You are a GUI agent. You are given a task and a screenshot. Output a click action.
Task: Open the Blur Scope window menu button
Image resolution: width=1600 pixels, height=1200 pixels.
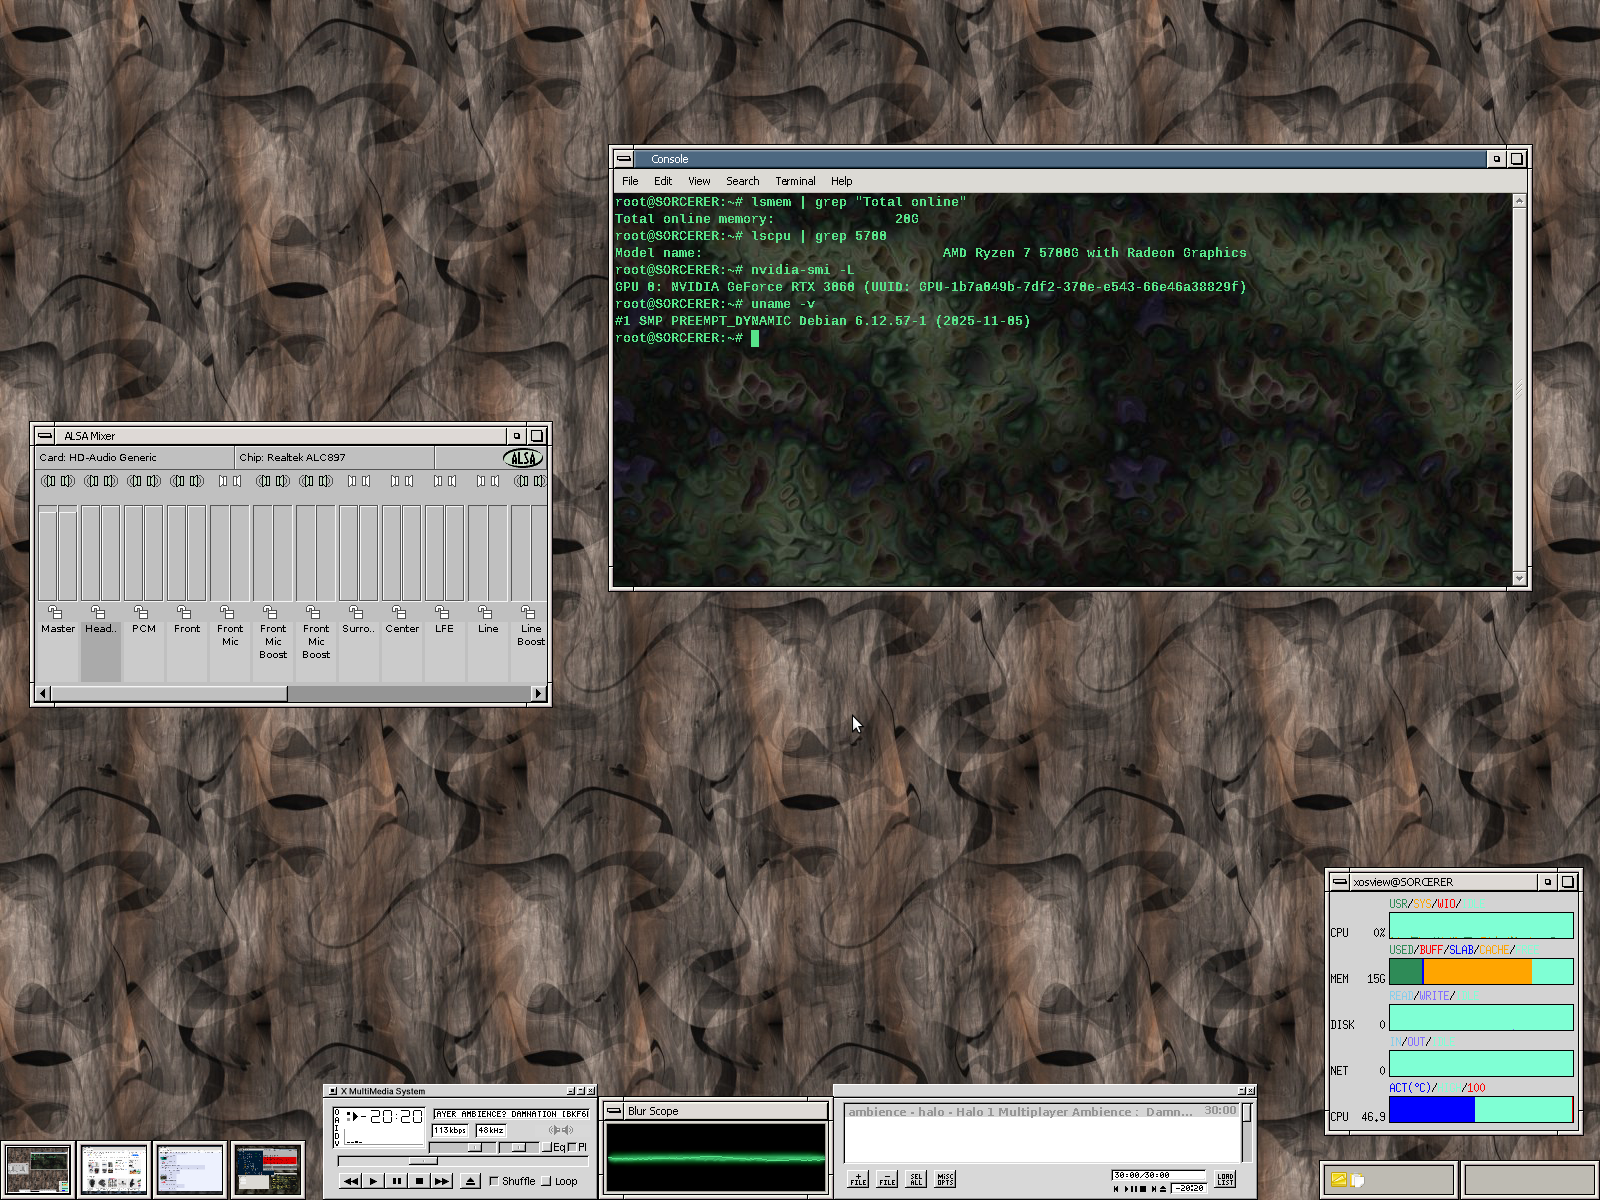(x=615, y=1111)
